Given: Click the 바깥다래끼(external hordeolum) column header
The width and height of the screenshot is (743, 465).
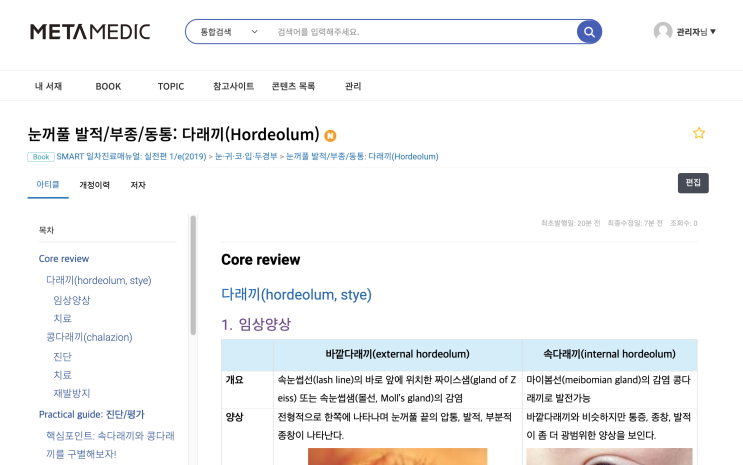Looking at the screenshot, I should pyautogui.click(x=398, y=354).
